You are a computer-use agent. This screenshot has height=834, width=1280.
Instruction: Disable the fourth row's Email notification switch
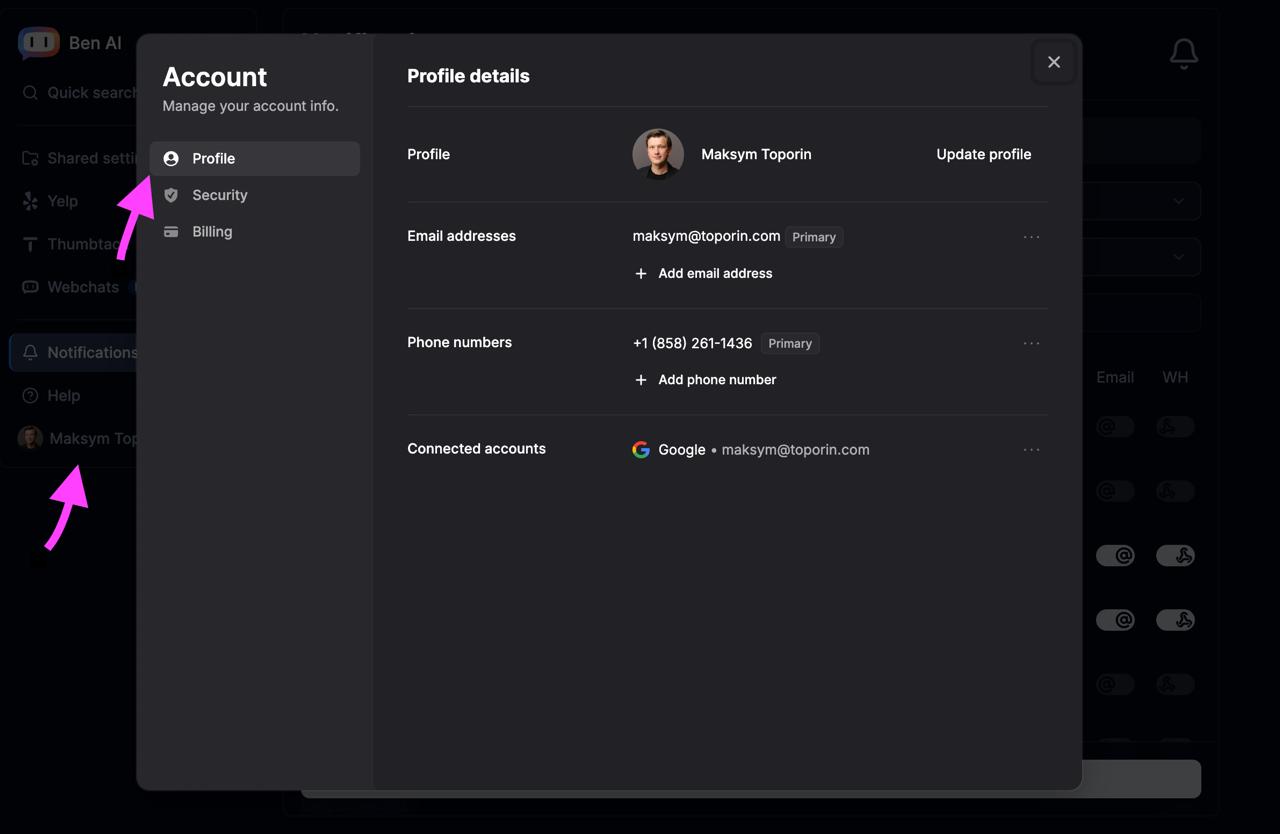tap(1115, 620)
